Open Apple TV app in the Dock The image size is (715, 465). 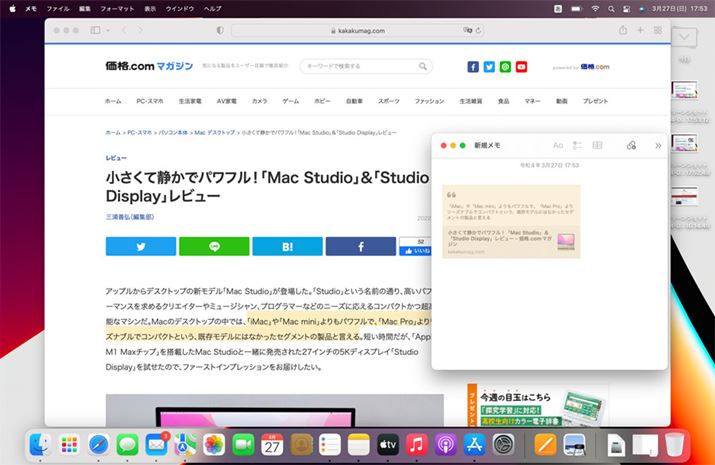click(388, 444)
